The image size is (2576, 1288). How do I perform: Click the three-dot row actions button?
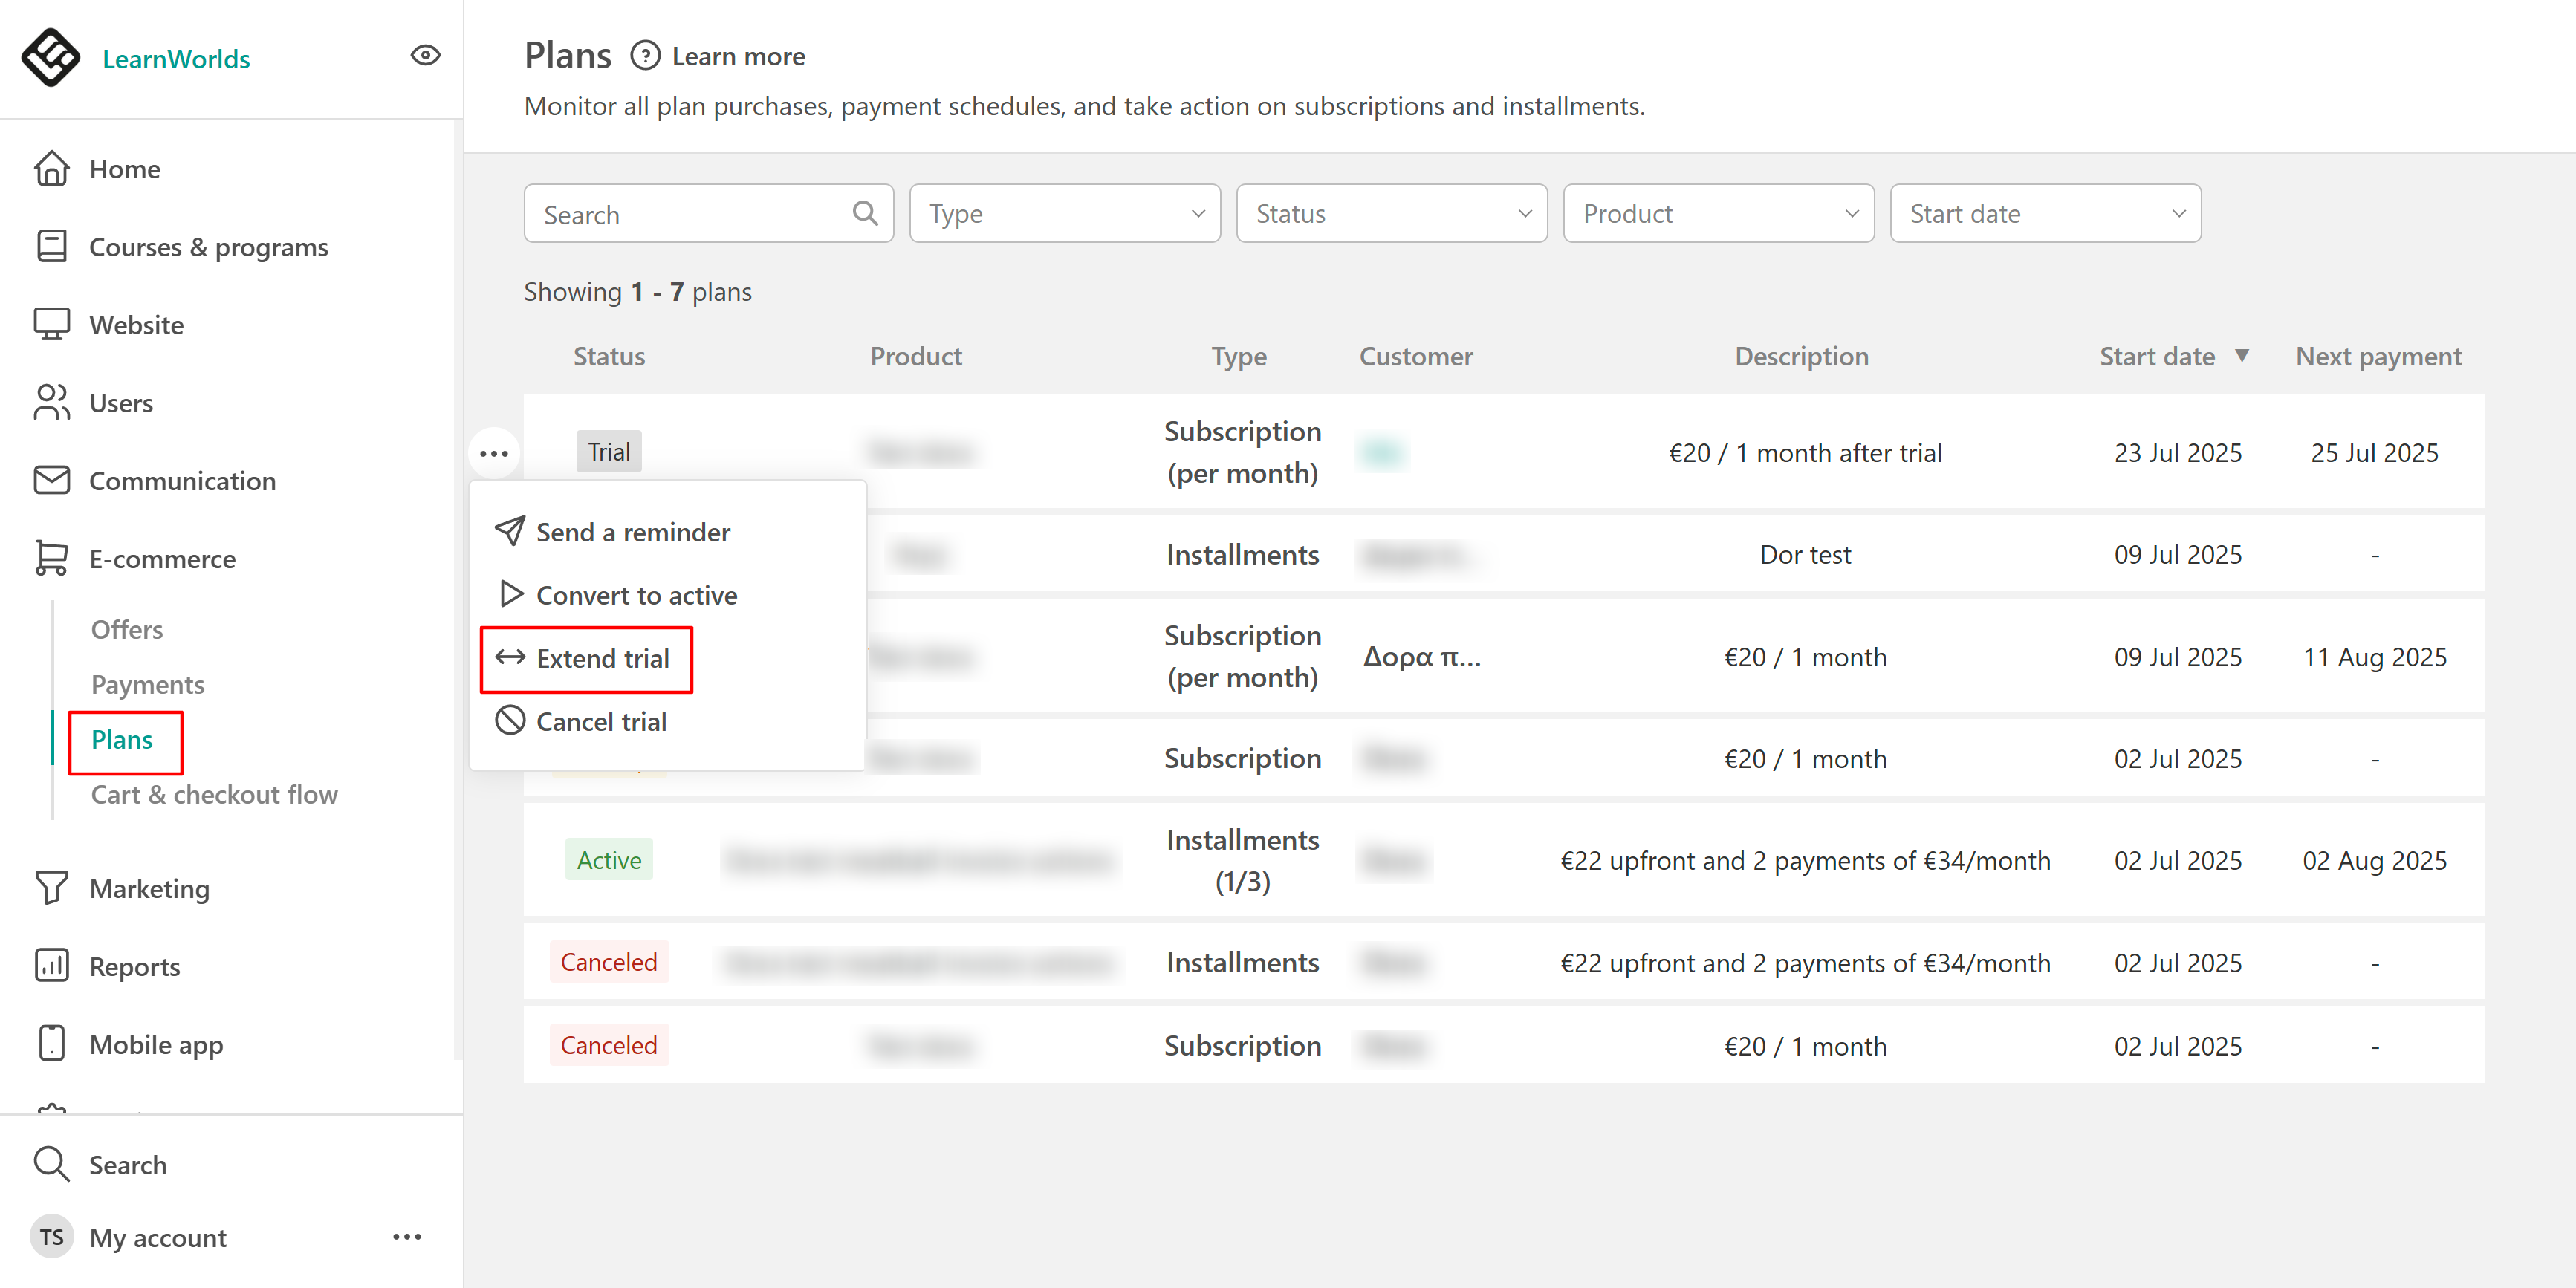493,453
